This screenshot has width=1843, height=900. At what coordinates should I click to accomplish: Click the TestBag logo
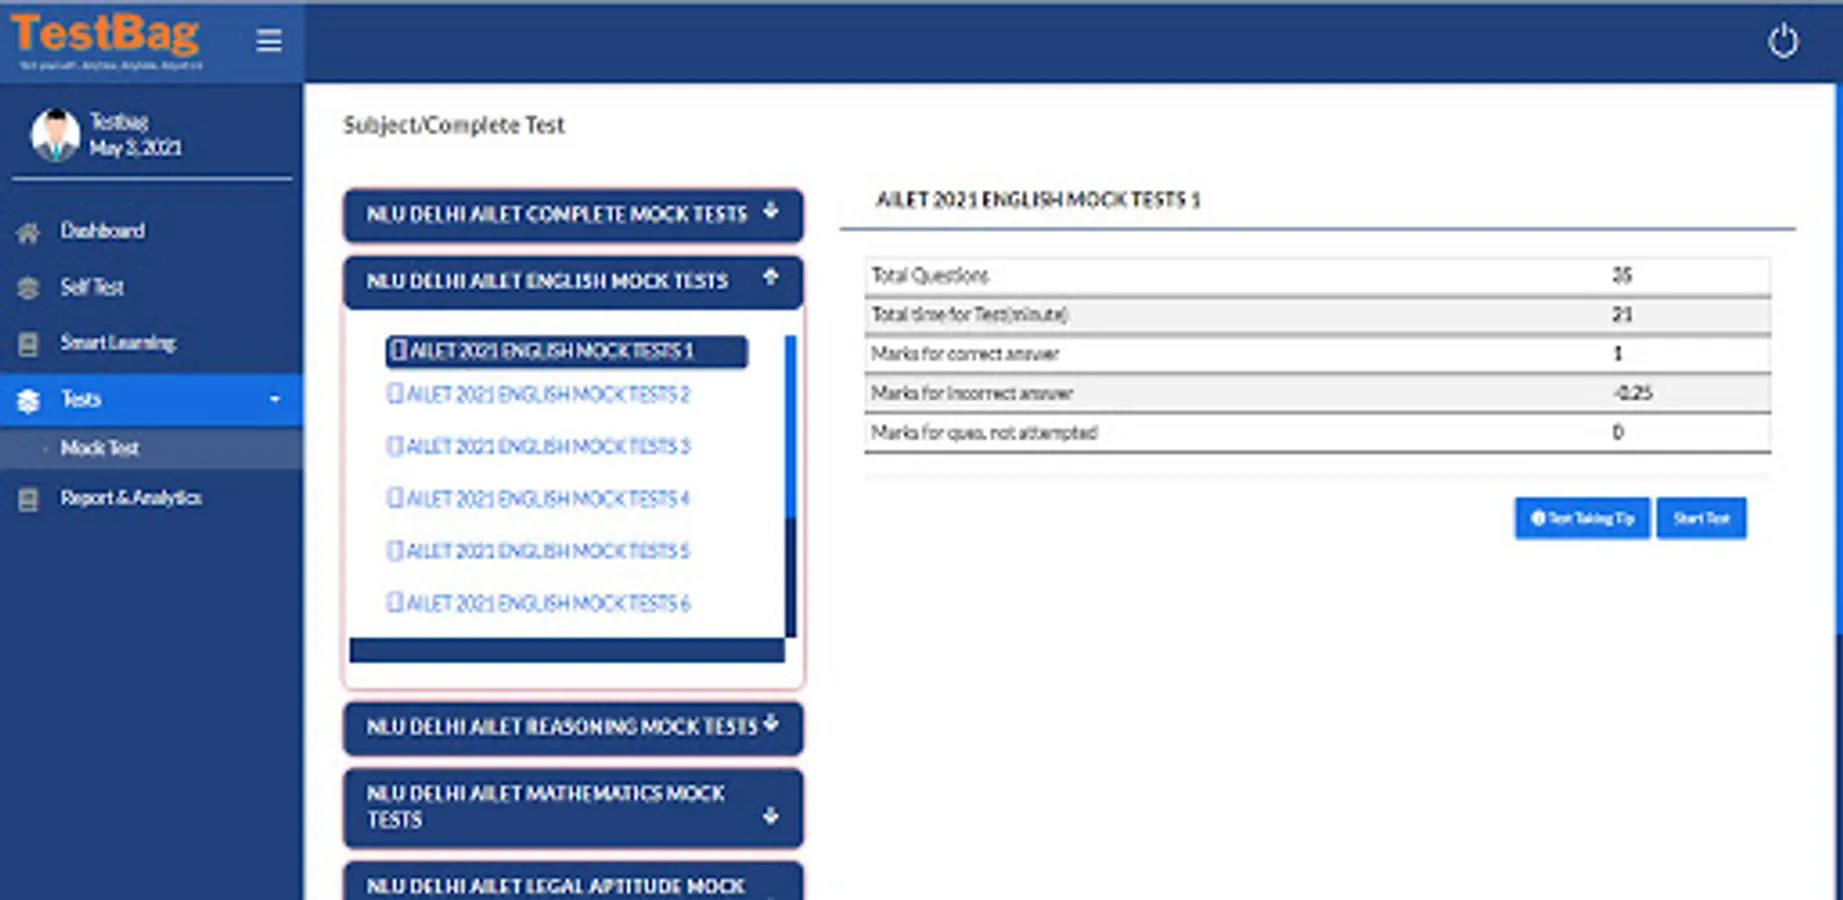point(105,40)
